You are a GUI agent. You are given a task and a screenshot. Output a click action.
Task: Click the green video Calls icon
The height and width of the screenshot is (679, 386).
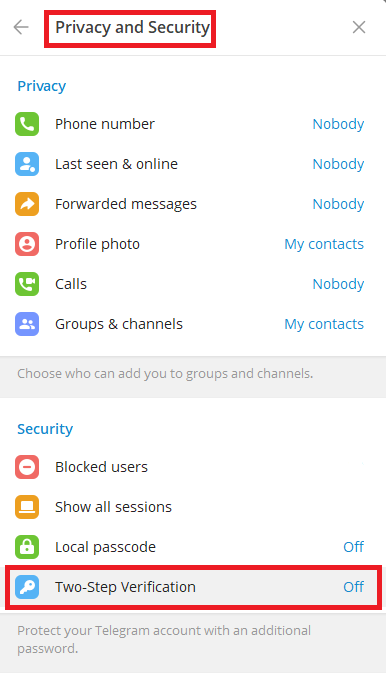click(27, 284)
